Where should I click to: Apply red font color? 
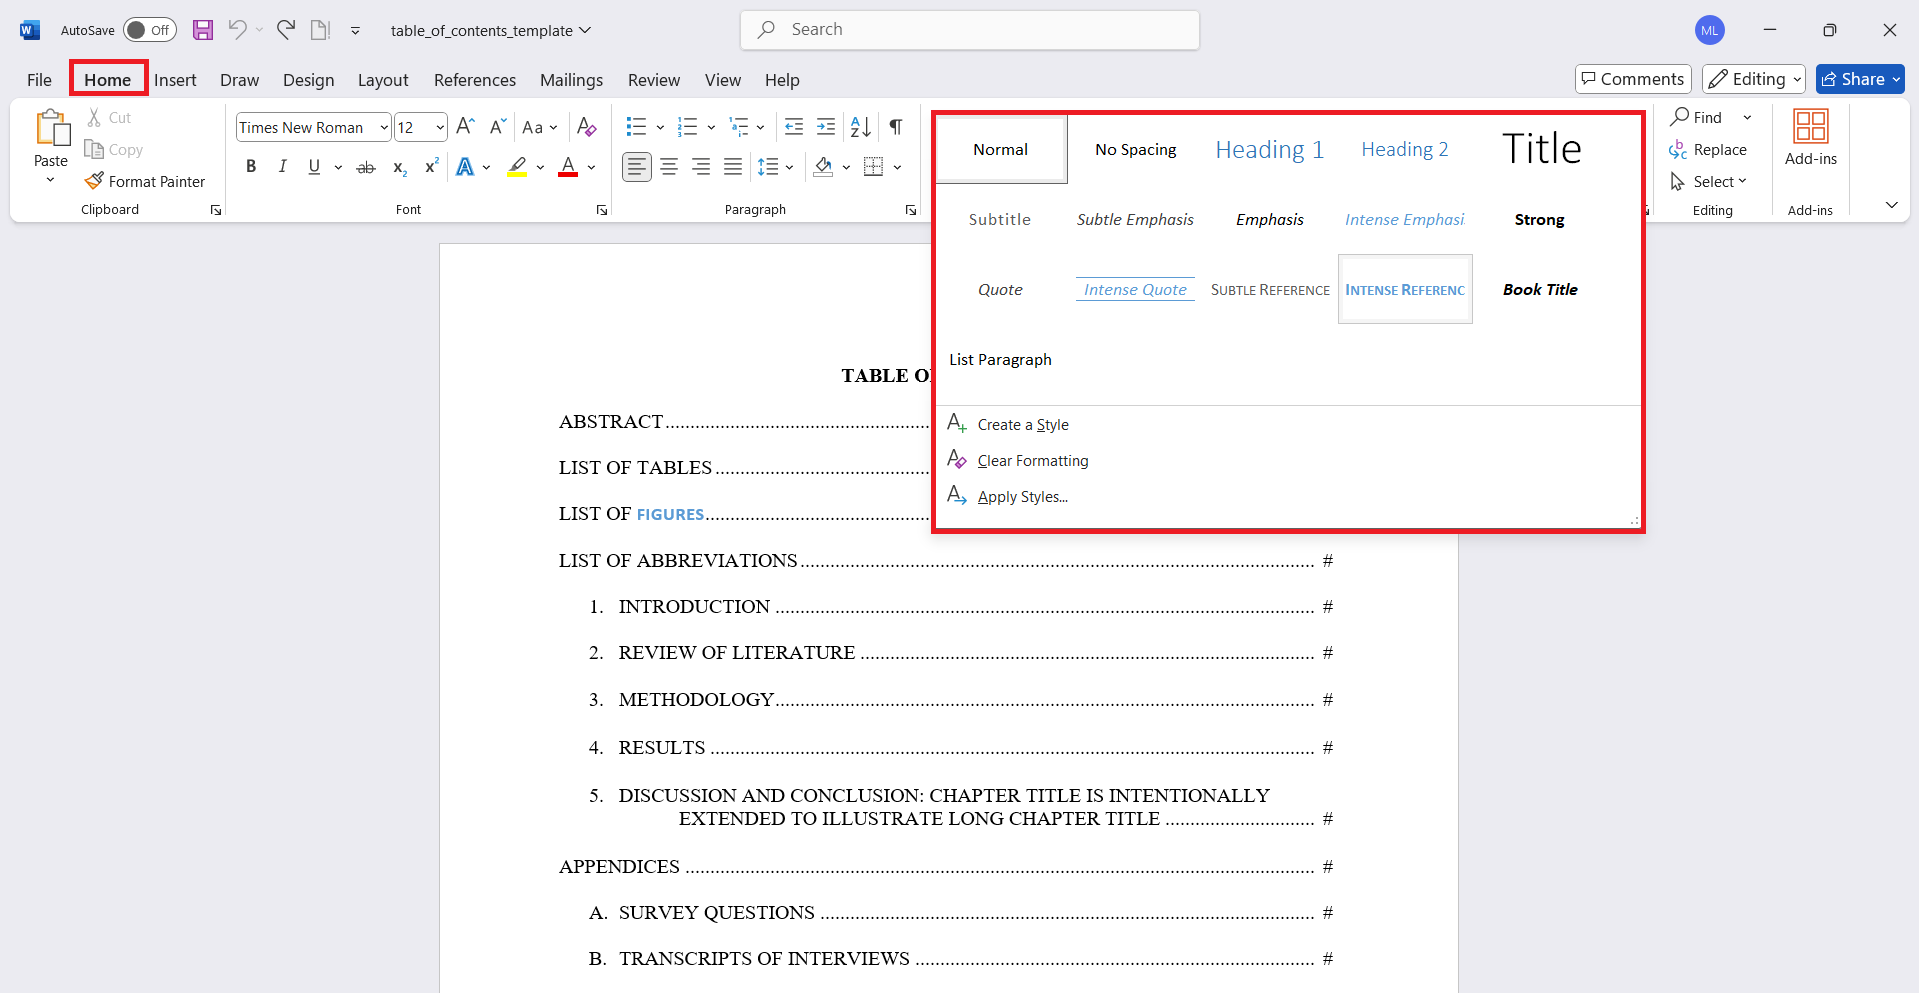[568, 167]
